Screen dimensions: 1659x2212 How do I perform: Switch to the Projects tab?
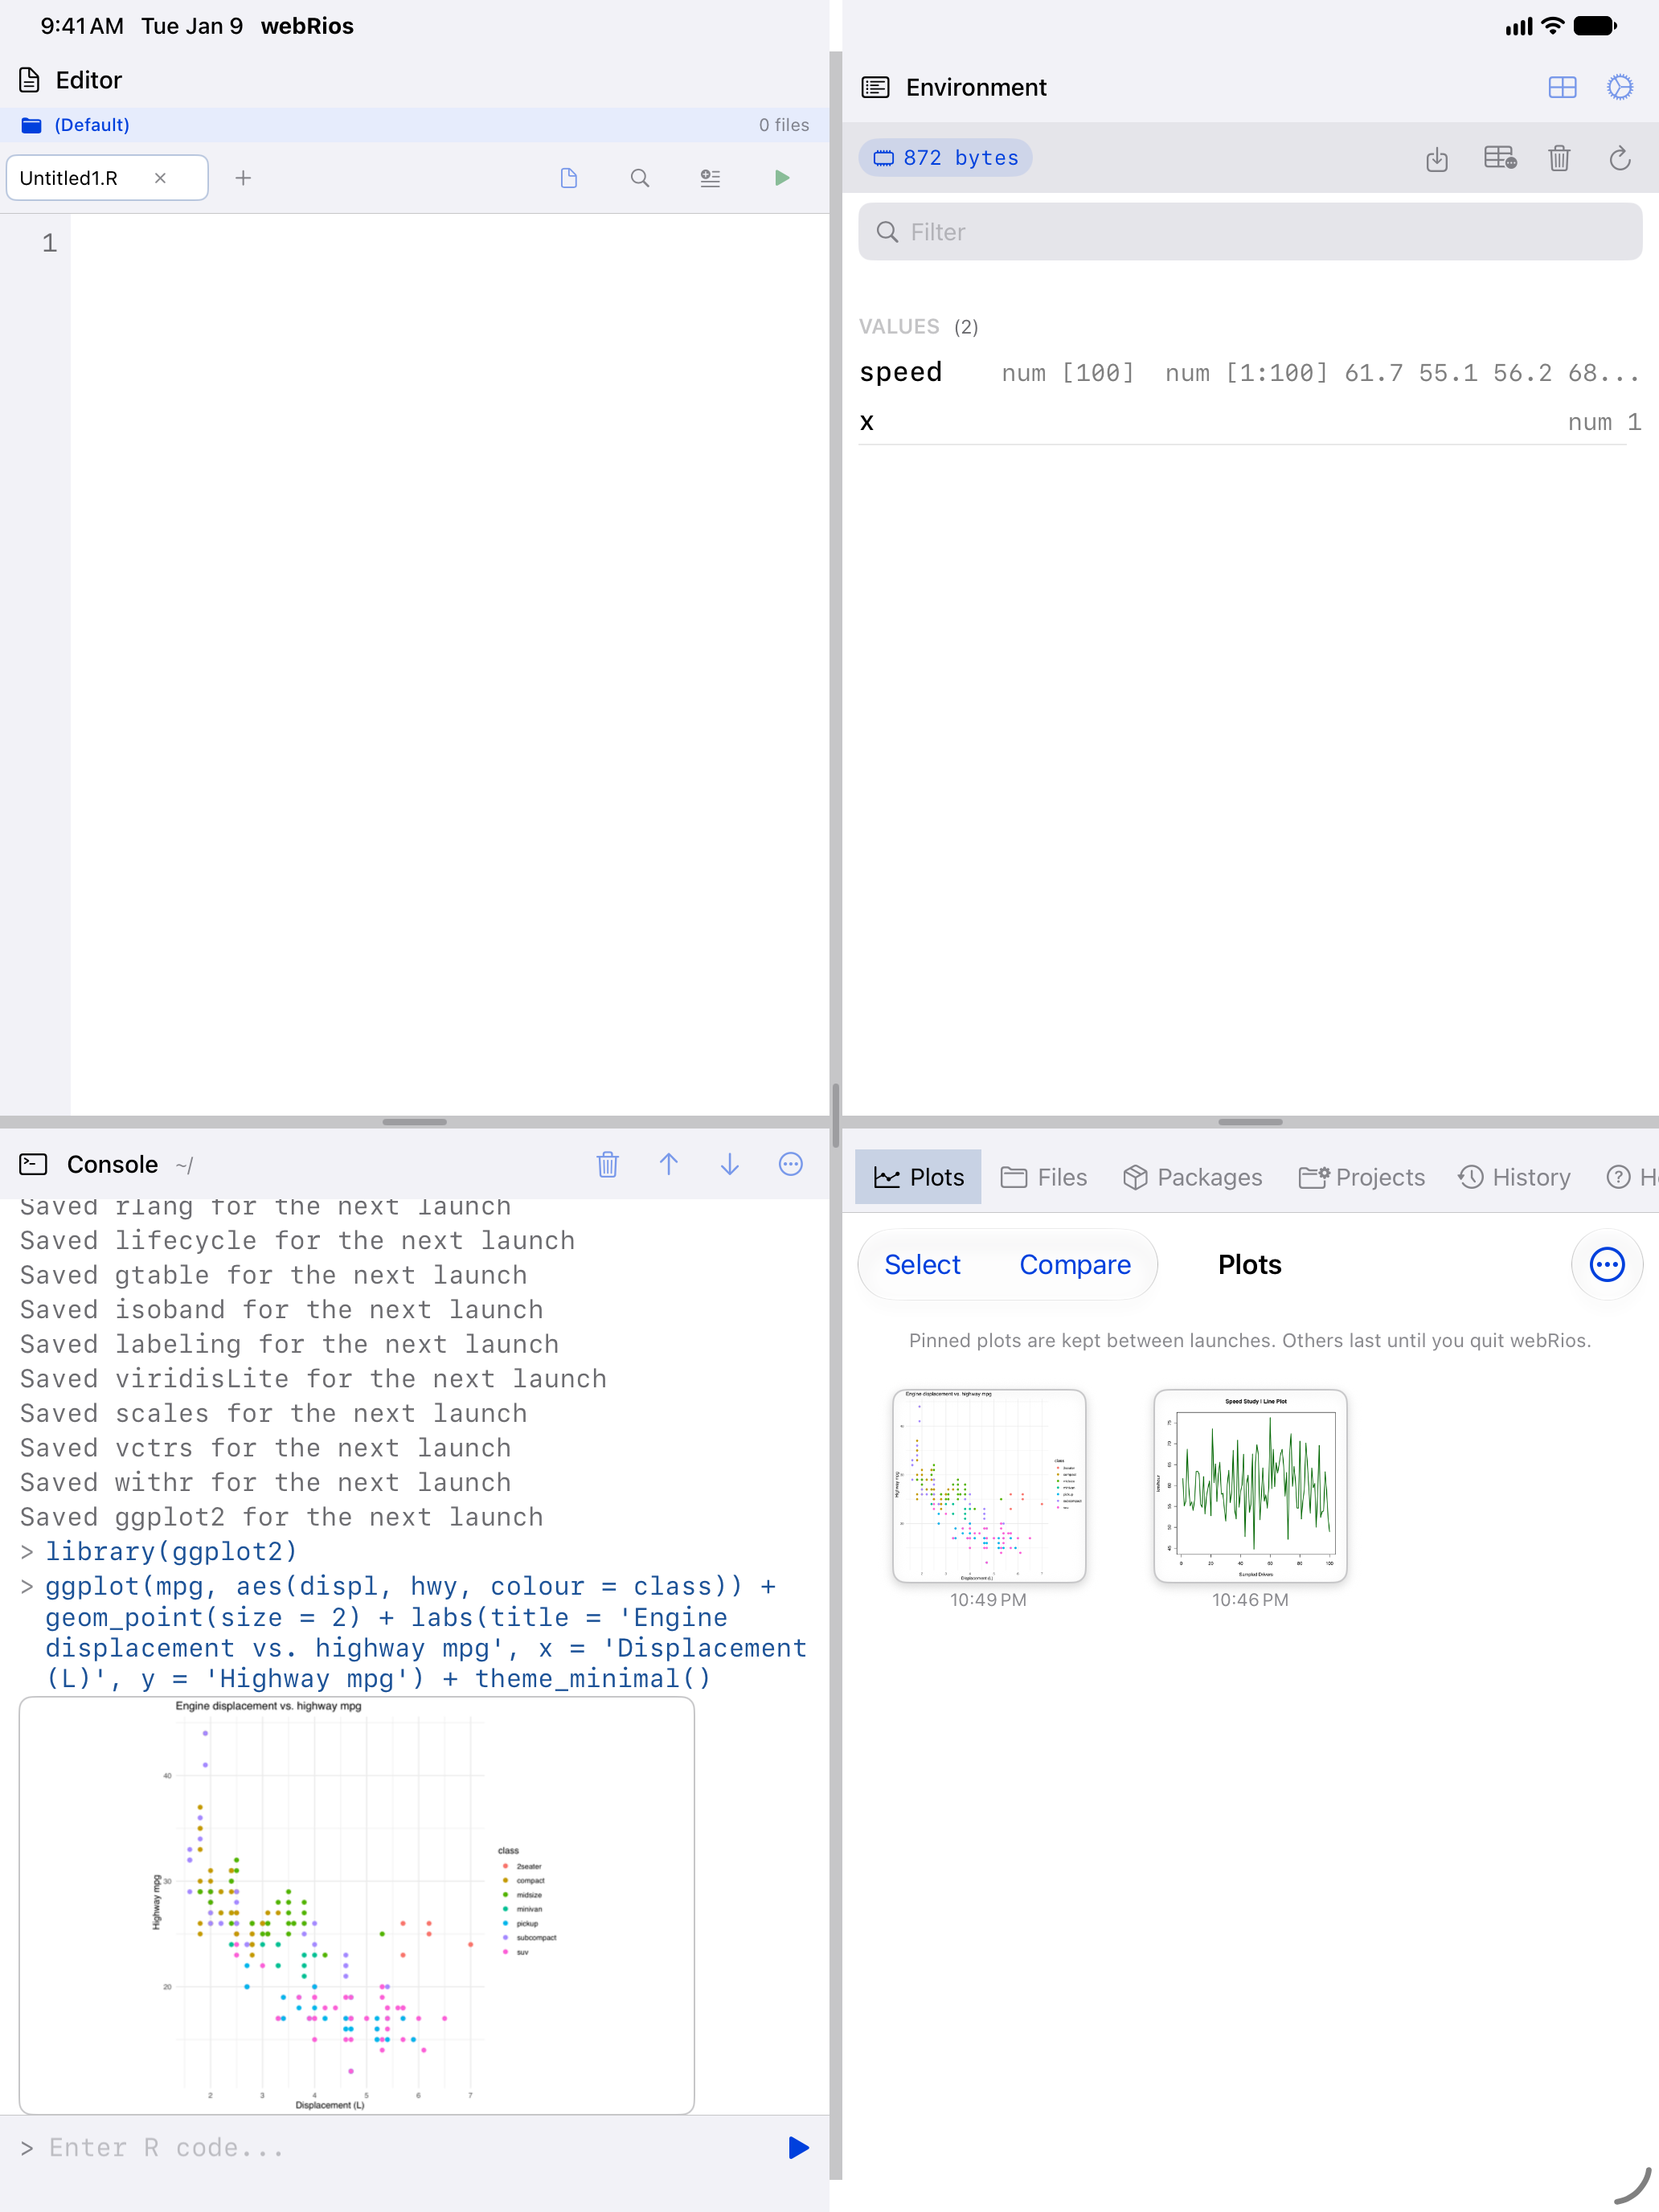click(x=1361, y=1177)
